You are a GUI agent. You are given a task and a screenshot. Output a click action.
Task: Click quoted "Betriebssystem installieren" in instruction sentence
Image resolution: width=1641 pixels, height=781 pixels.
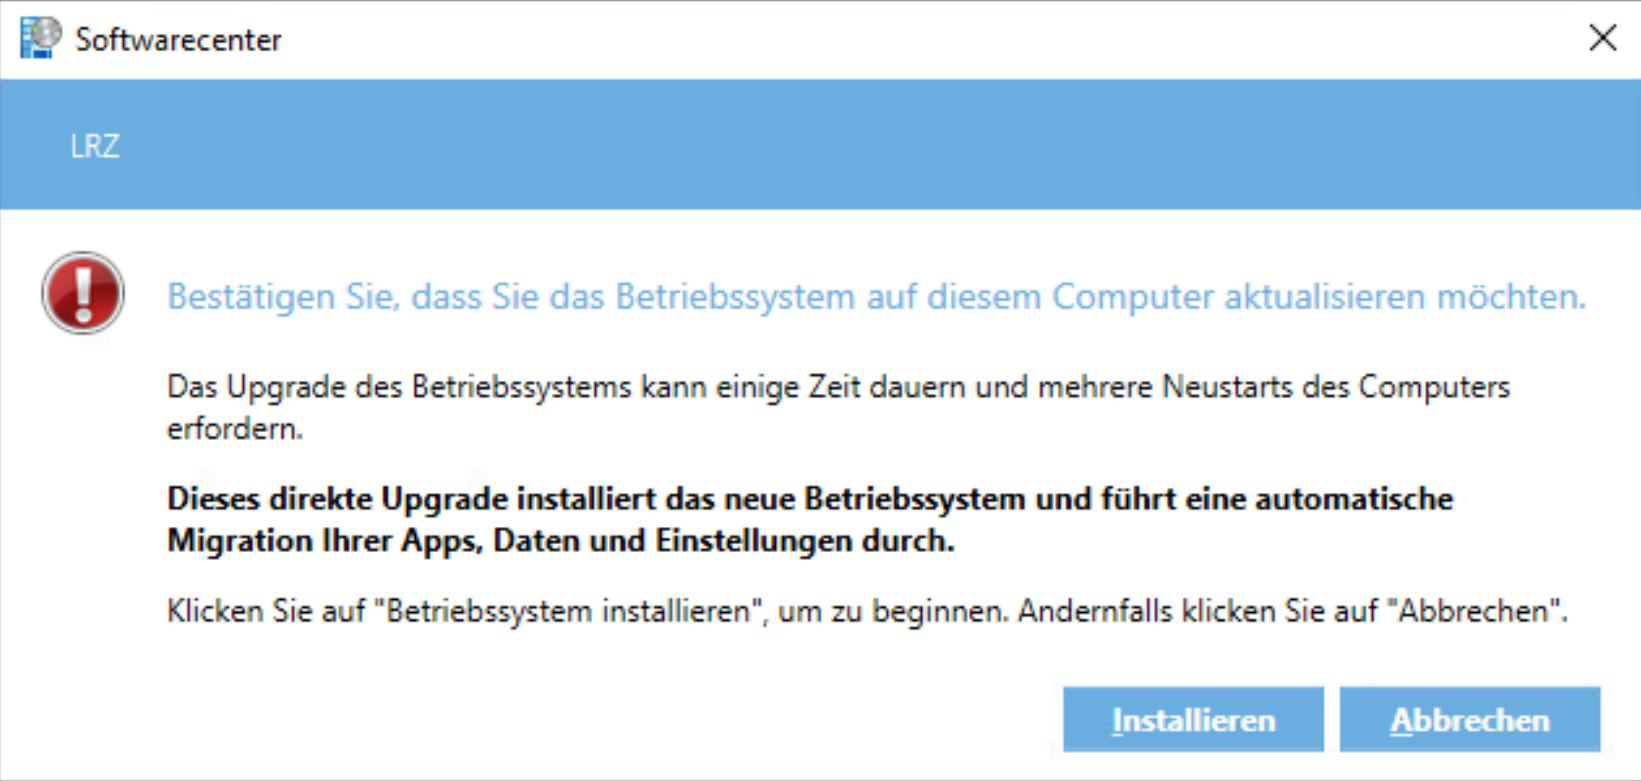click(x=568, y=611)
